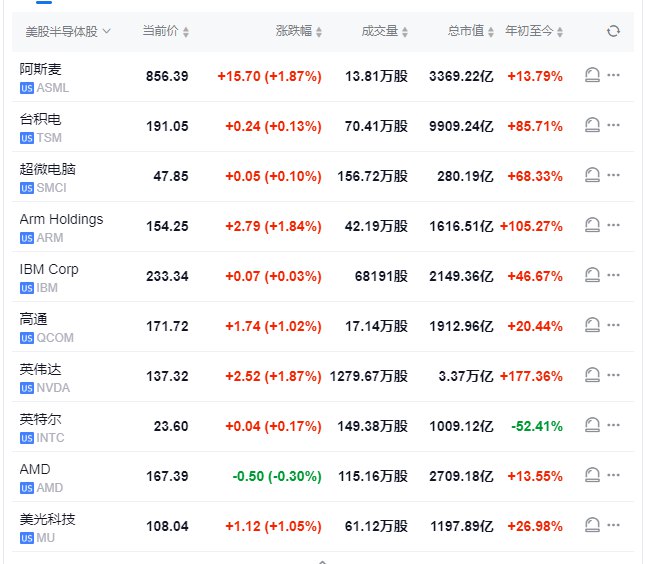Open the IBM Corp stock page
The width and height of the screenshot is (646, 564).
tap(49, 269)
